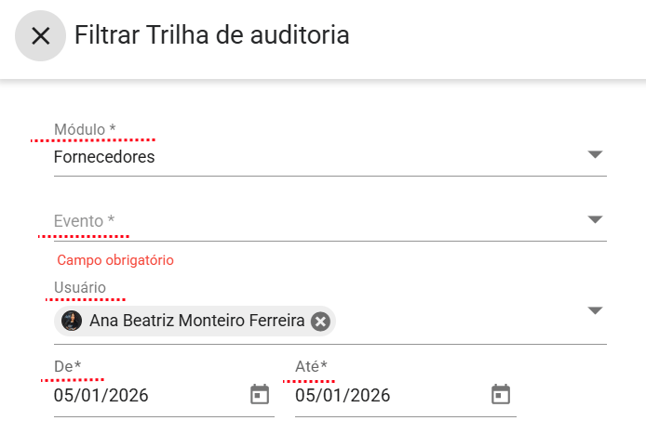Image resolution: width=646 pixels, height=447 pixels.
Task: Click the De field label
Action: pyautogui.click(x=67, y=367)
